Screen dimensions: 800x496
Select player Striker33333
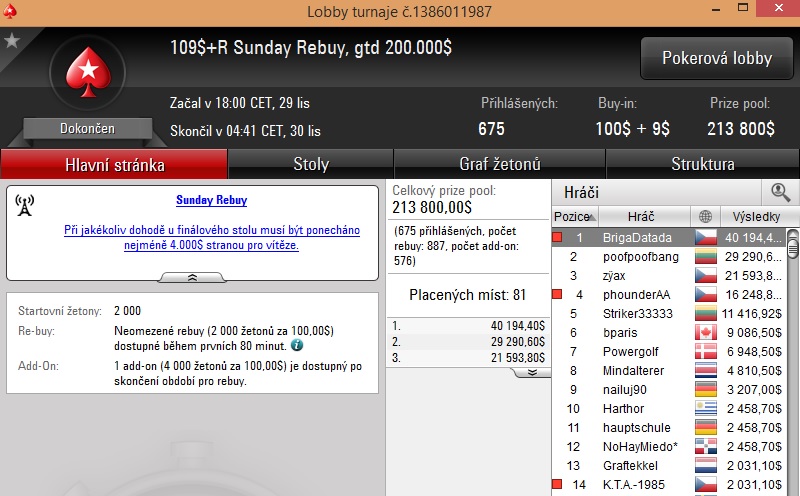(669, 313)
